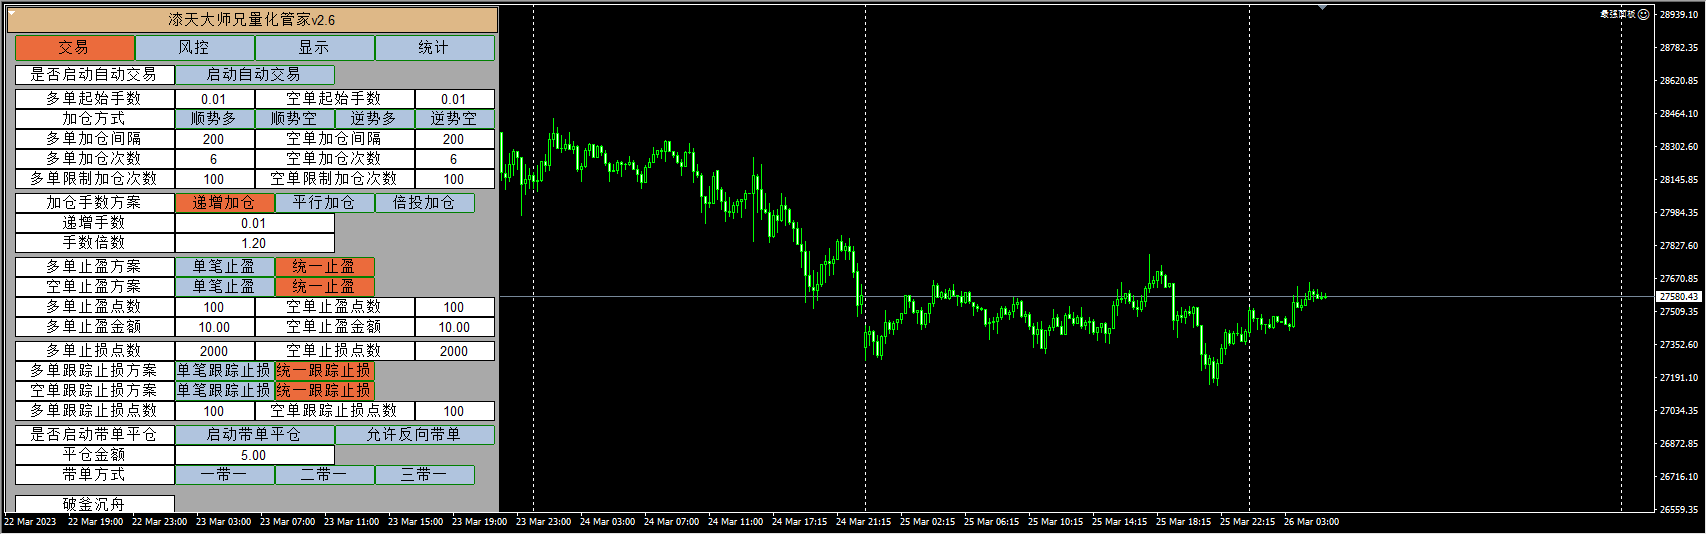1707x535 pixels.
Task: Click the 多单跟踪止损点数 value field
Action: coord(215,411)
